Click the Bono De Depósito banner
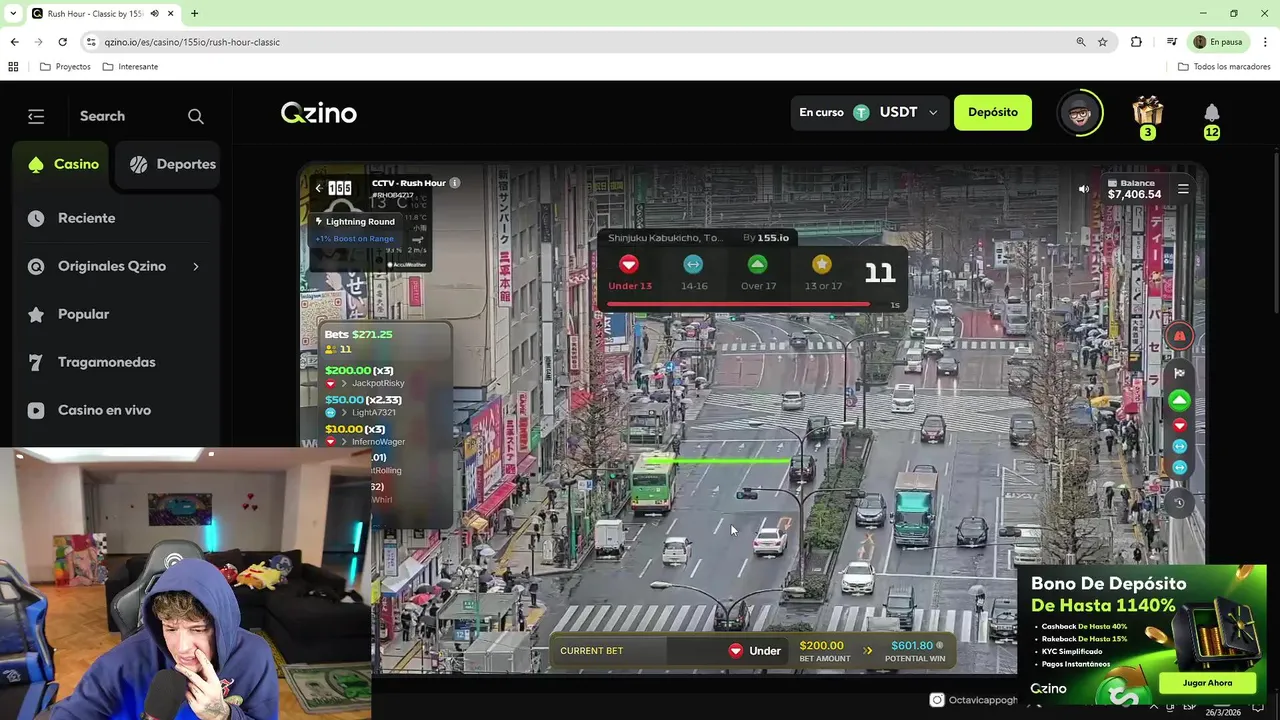 tap(1141, 634)
